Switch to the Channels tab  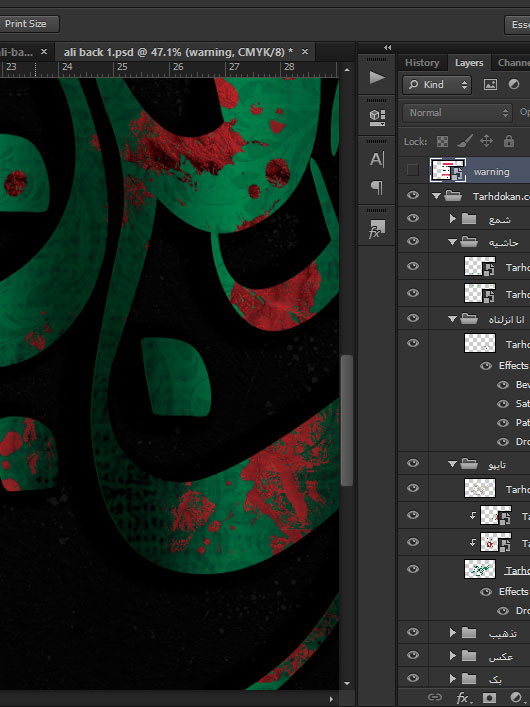(513, 63)
